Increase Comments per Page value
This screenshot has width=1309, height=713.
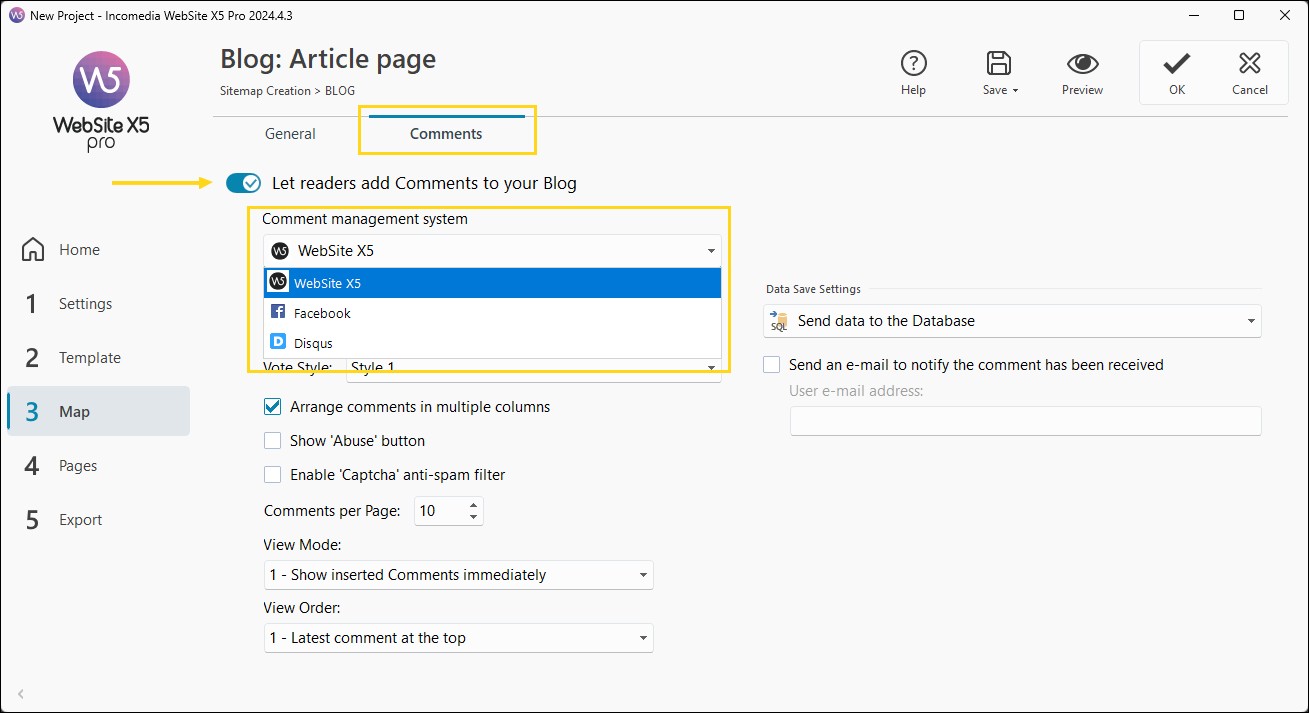[x=473, y=504]
